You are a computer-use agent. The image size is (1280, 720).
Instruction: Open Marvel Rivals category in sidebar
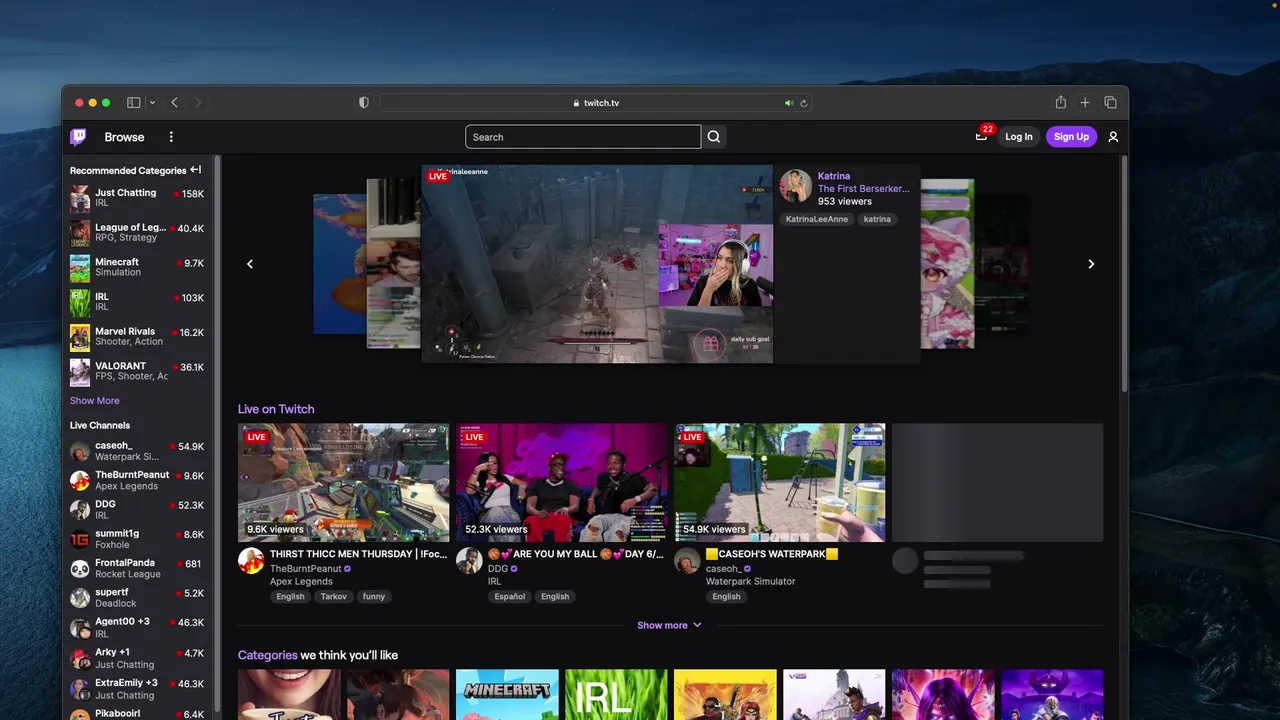137,337
